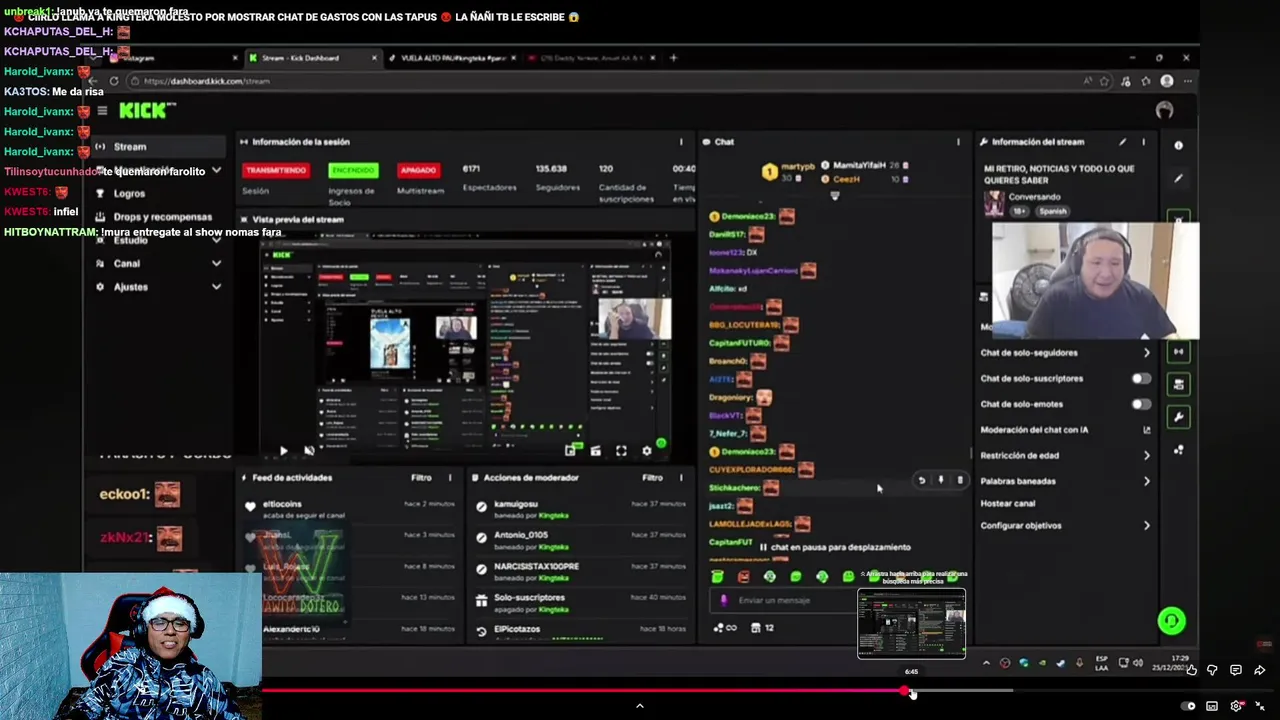Expand the Monetización sidebar section
The height and width of the screenshot is (720, 1280).
pyautogui.click(x=216, y=170)
